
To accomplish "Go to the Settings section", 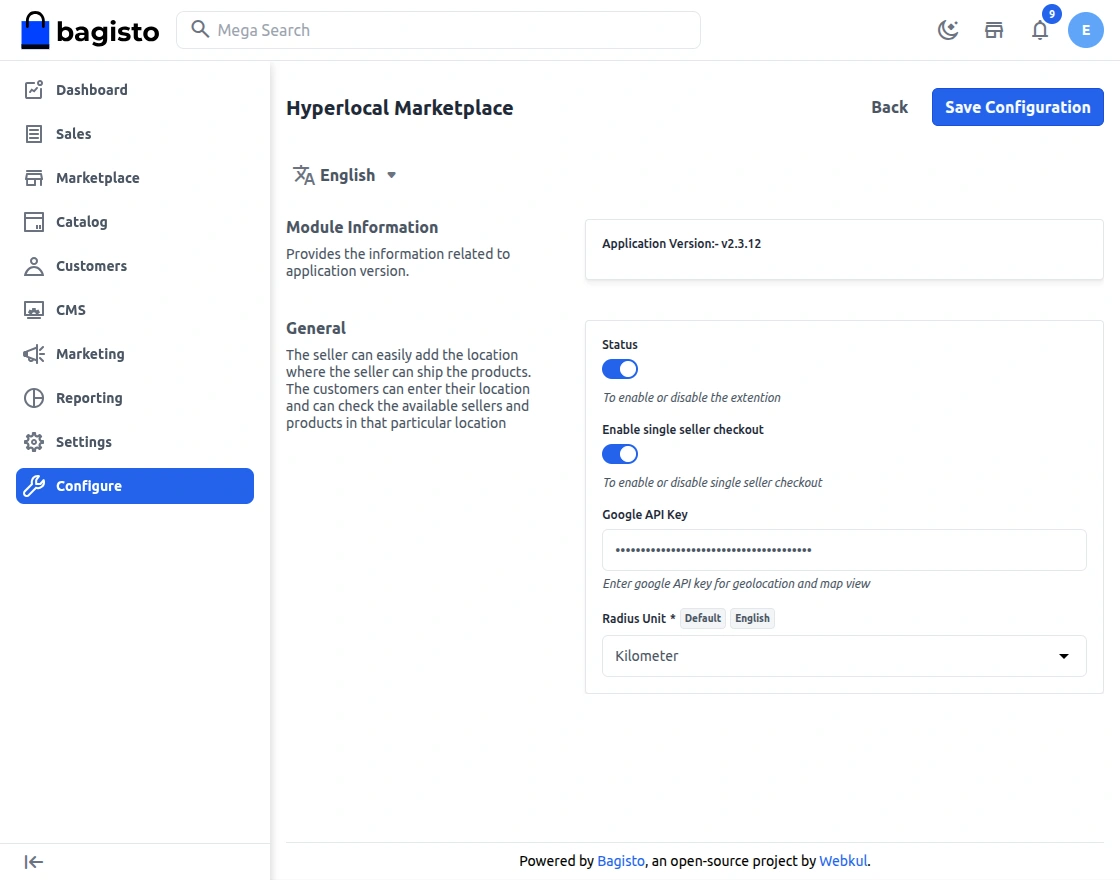I will coord(84,442).
